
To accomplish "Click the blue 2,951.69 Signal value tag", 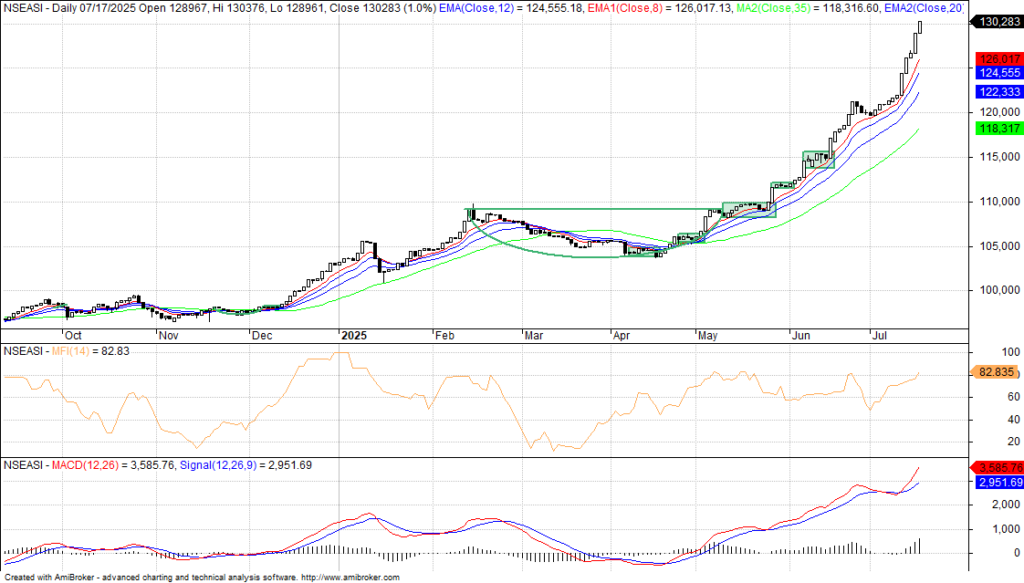I will [x=995, y=482].
